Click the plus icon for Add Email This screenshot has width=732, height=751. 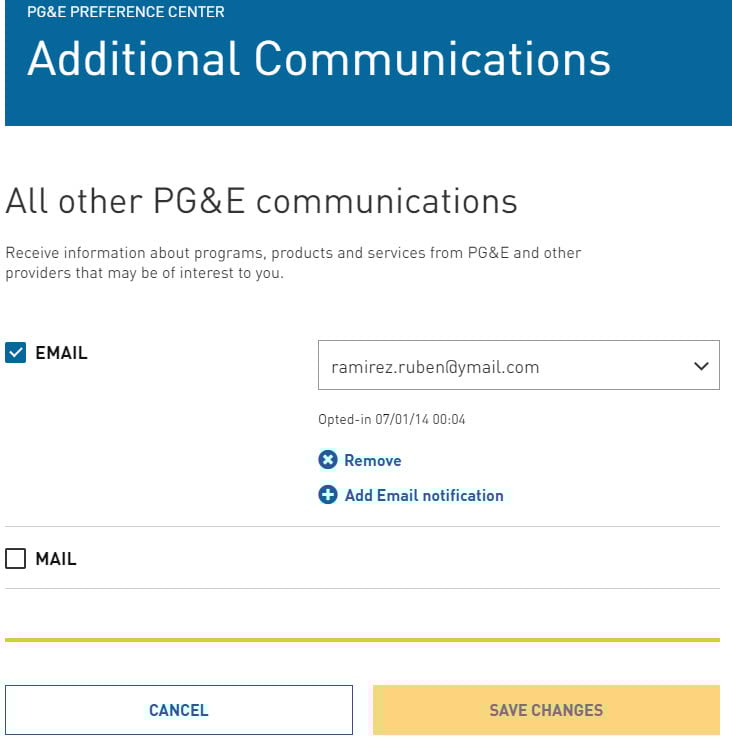(x=328, y=495)
